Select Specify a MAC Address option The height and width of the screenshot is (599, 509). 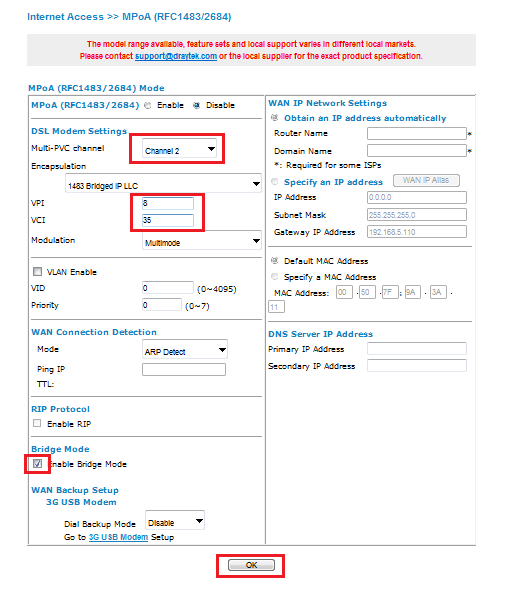(274, 277)
